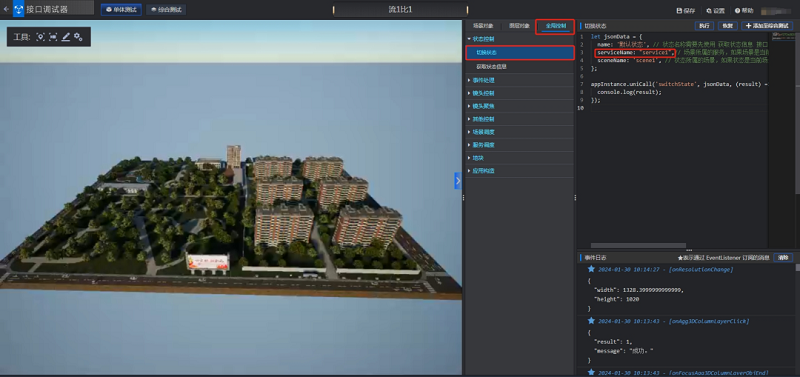This screenshot has height=377, width=800.
Task: Click star icon of onAgg3DColumnLayerClick log entry
Action: pyautogui.click(x=591, y=320)
